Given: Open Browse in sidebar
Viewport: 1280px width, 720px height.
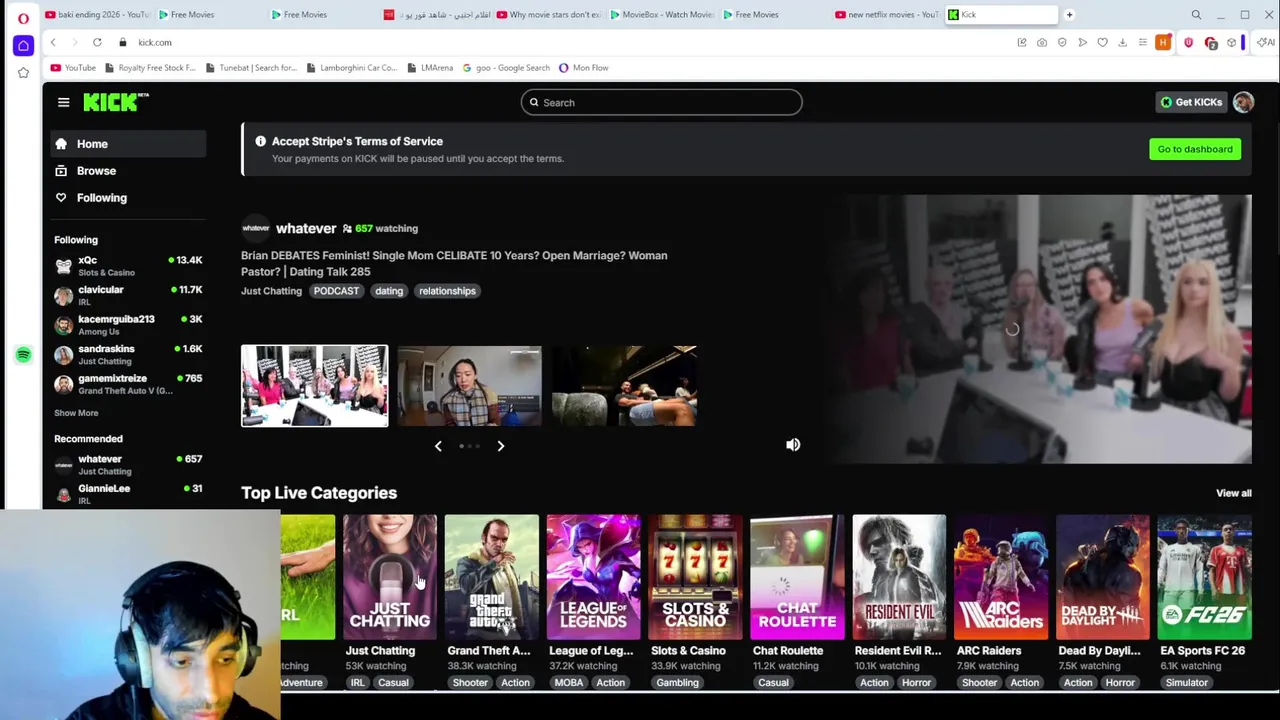Looking at the screenshot, I should tap(129, 171).
